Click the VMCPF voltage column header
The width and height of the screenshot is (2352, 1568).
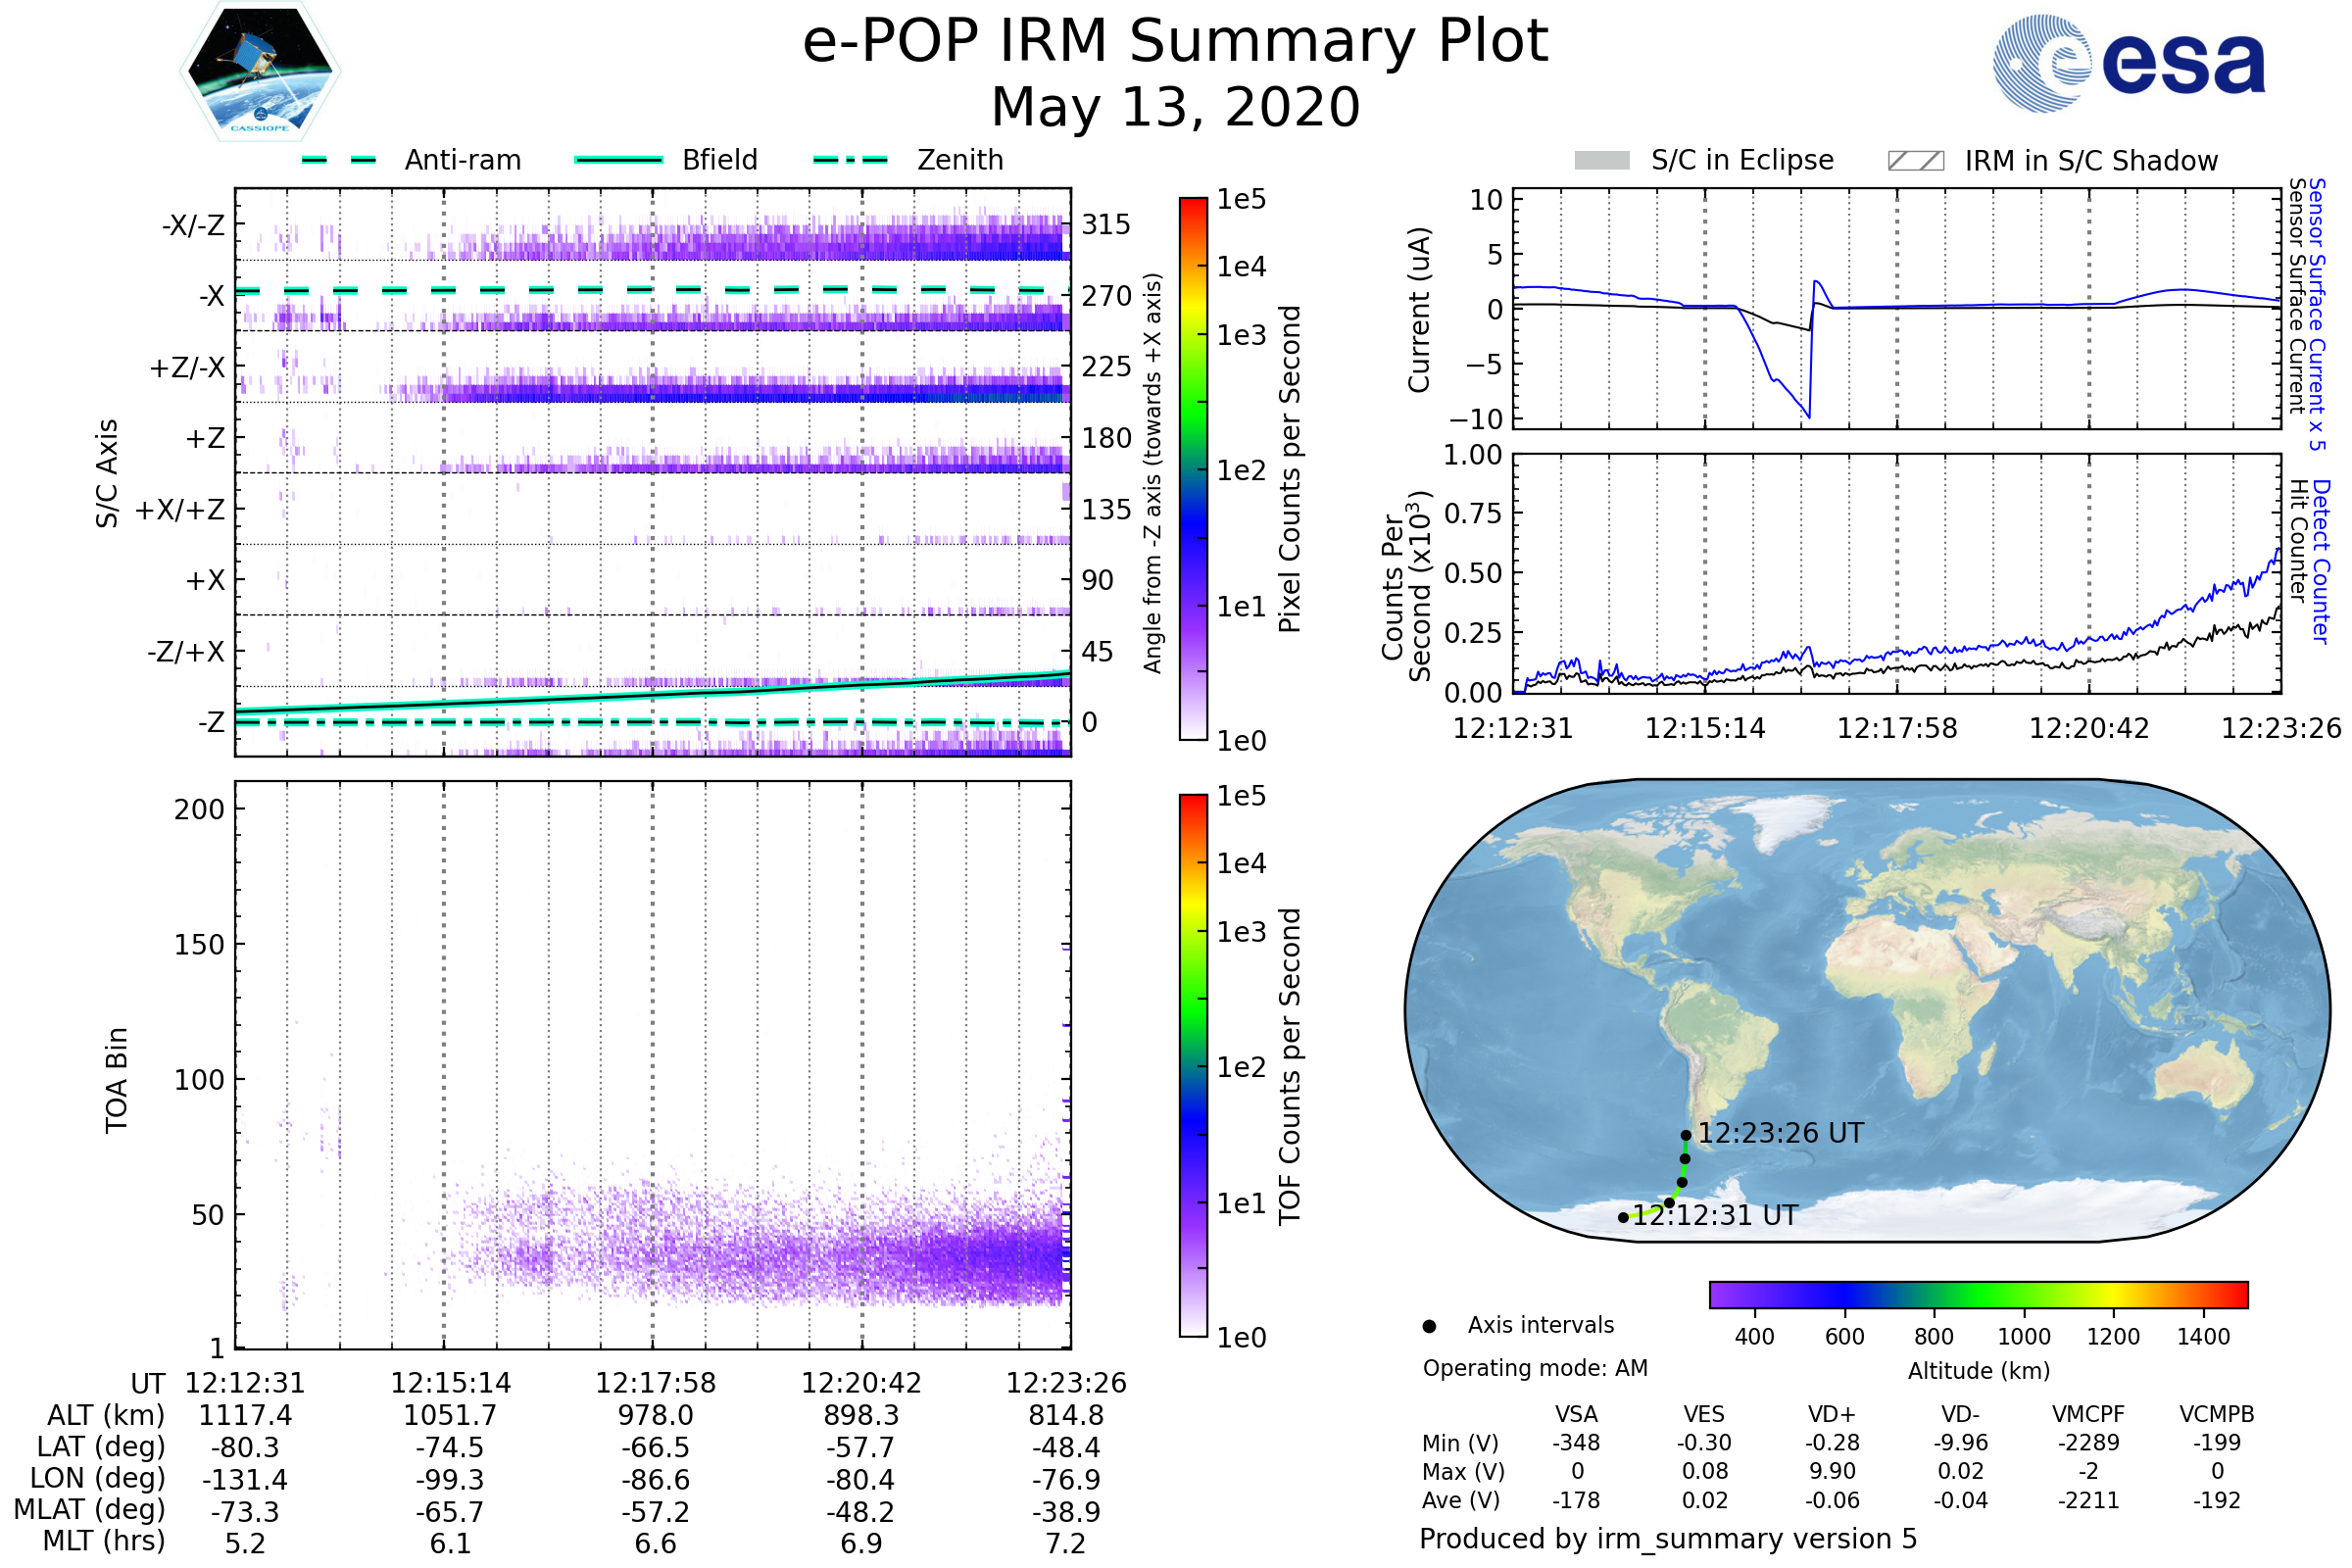[2088, 1414]
